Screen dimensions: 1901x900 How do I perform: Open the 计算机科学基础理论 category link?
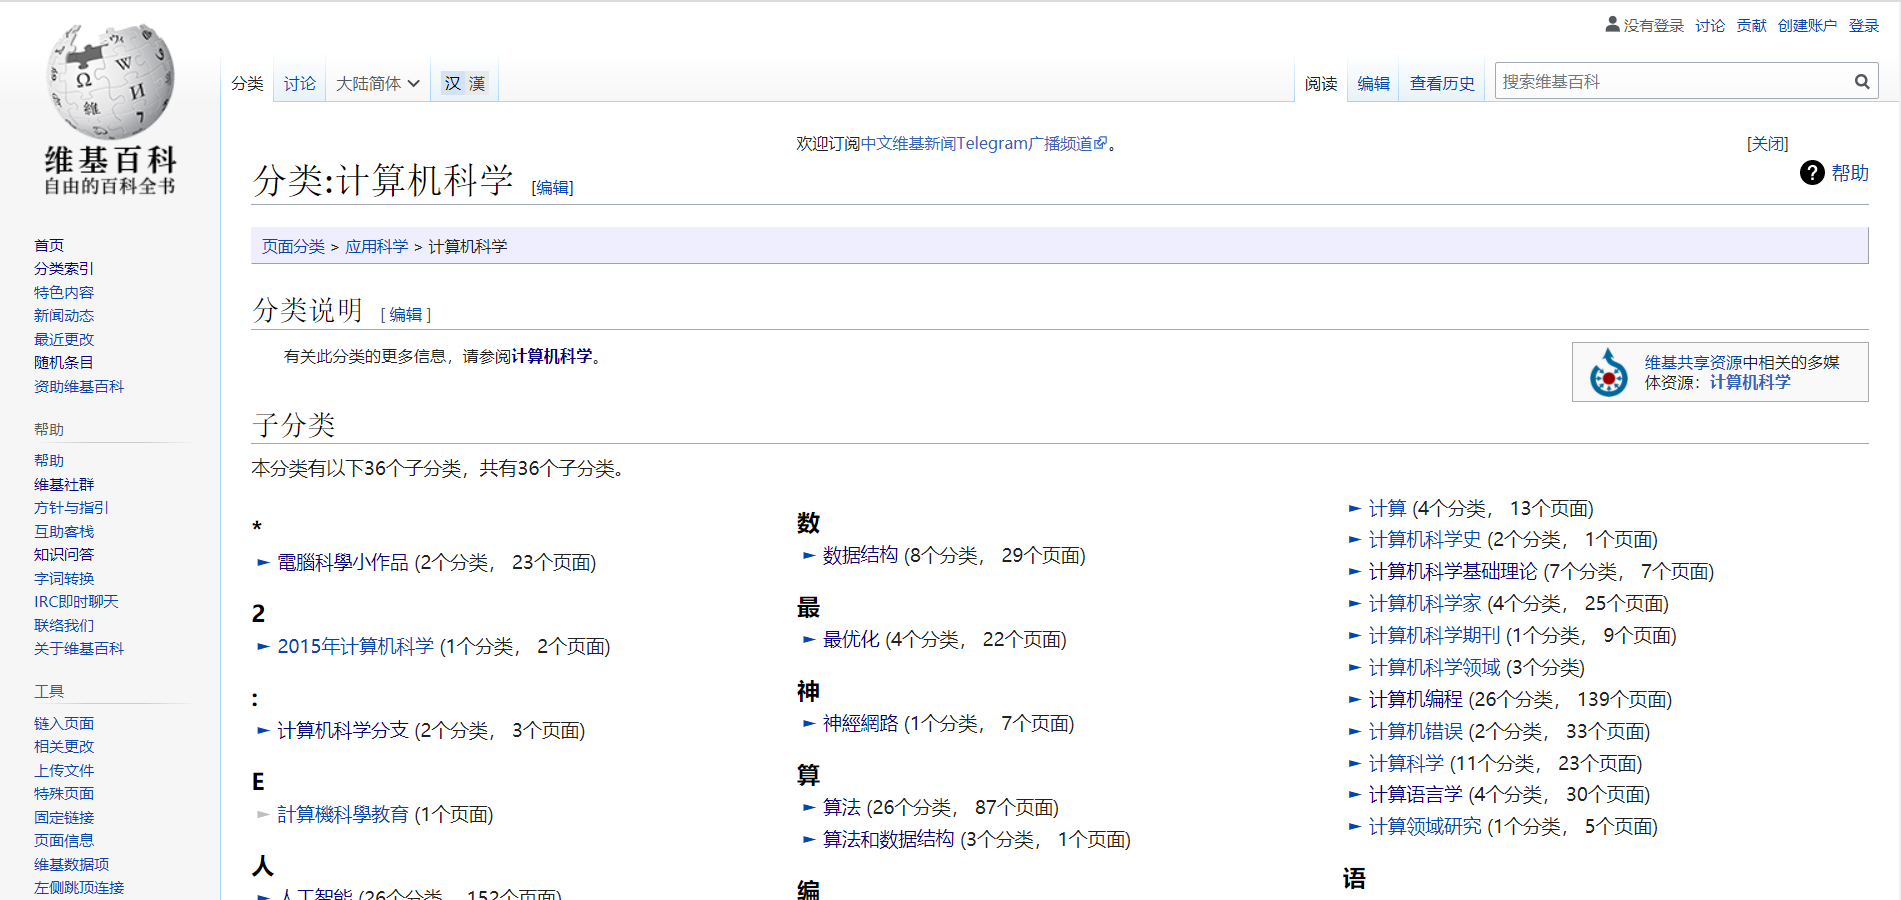pyautogui.click(x=1453, y=572)
